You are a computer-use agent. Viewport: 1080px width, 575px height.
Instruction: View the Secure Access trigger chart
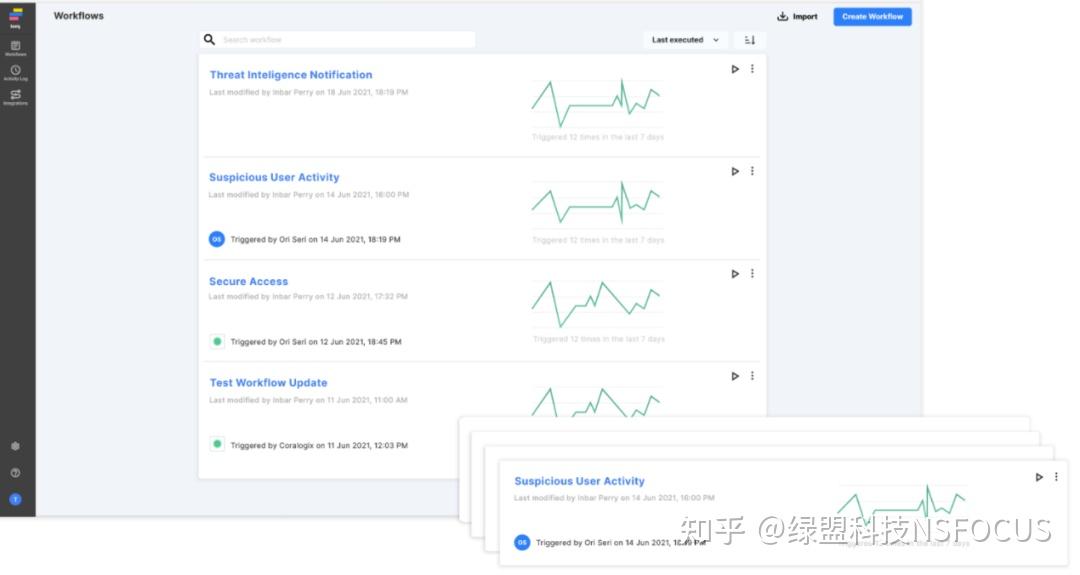[596, 304]
